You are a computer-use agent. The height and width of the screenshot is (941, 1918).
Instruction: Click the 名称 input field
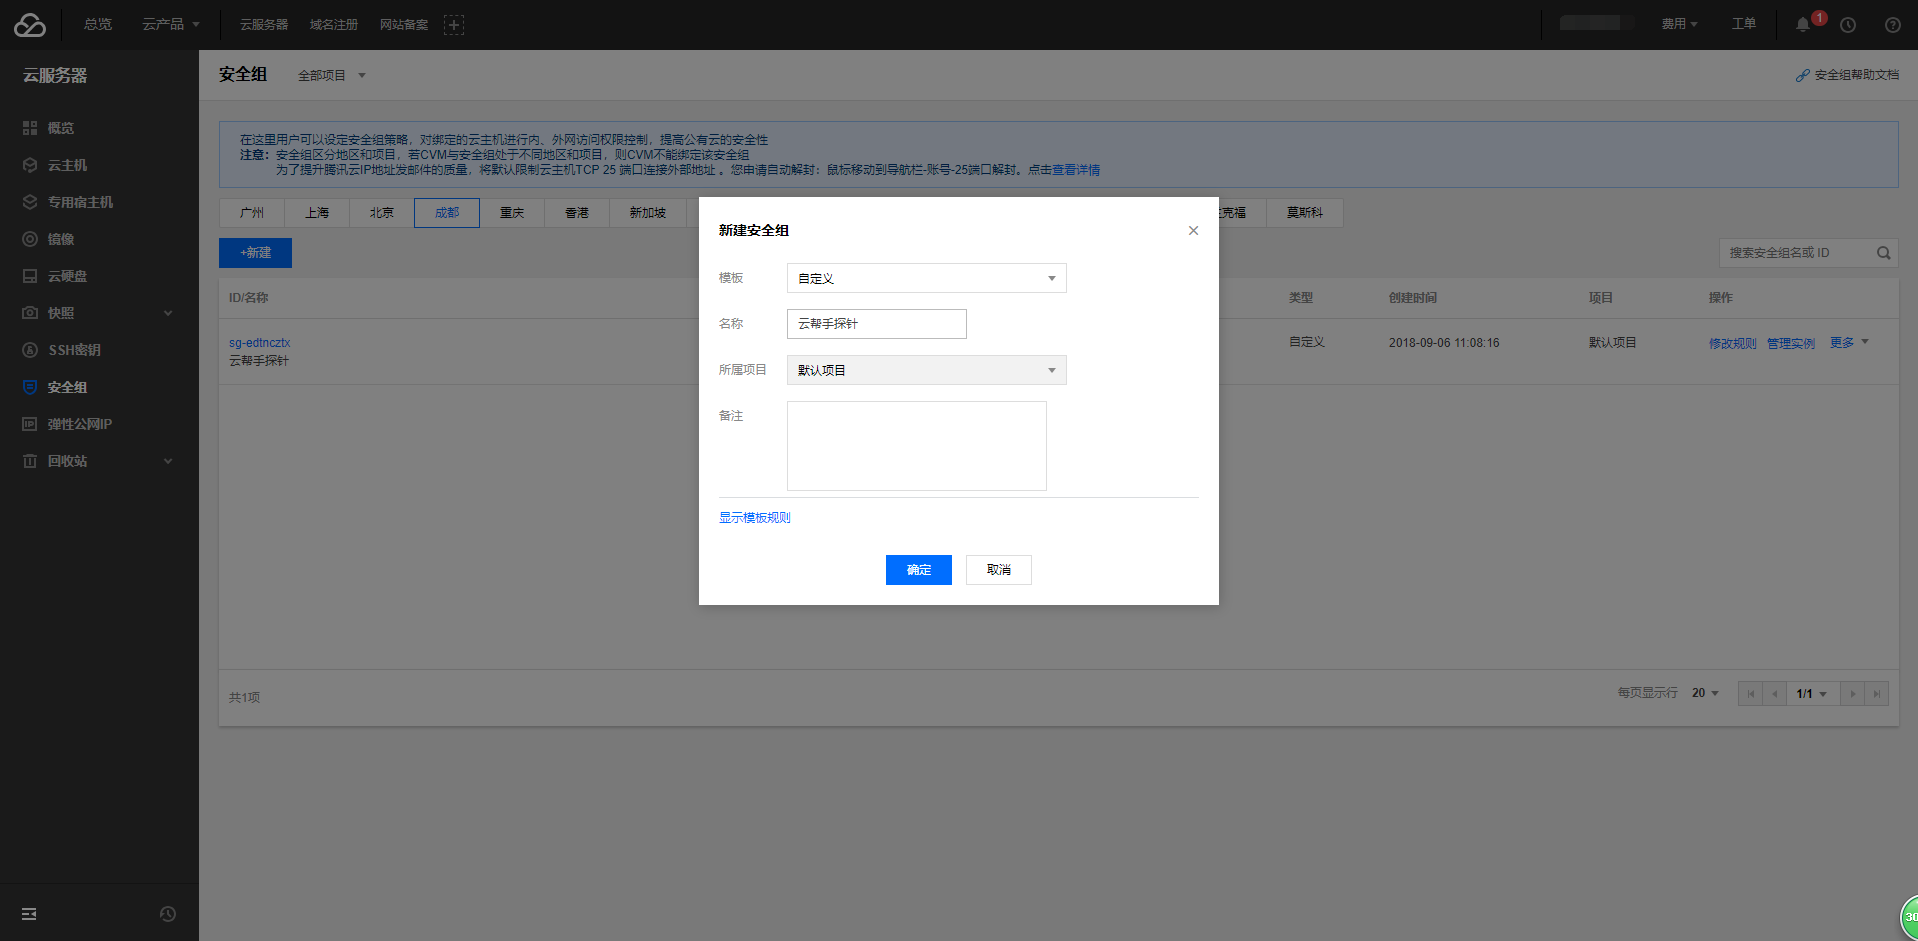coord(876,324)
